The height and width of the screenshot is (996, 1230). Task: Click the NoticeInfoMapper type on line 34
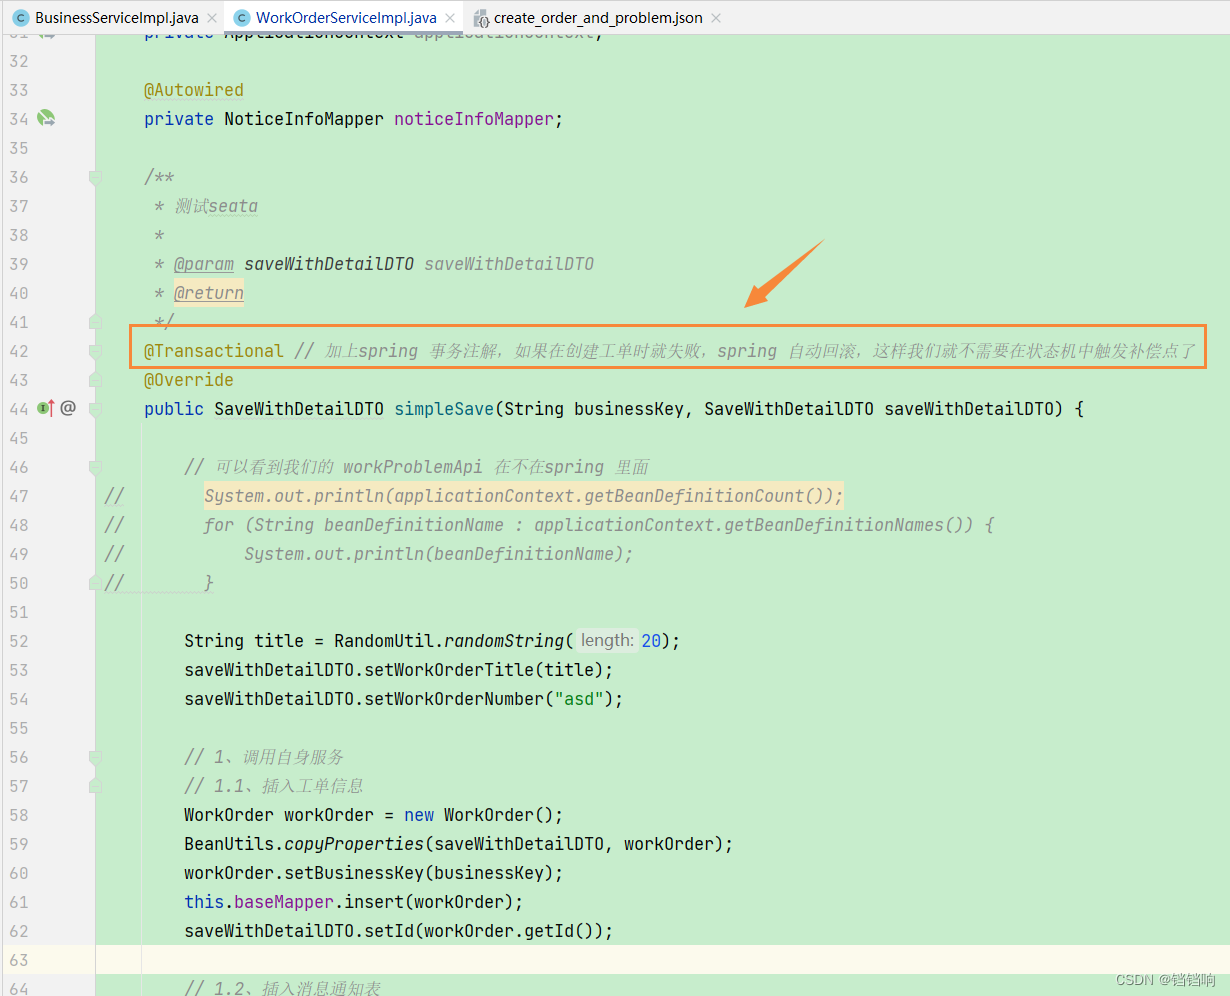pos(304,119)
